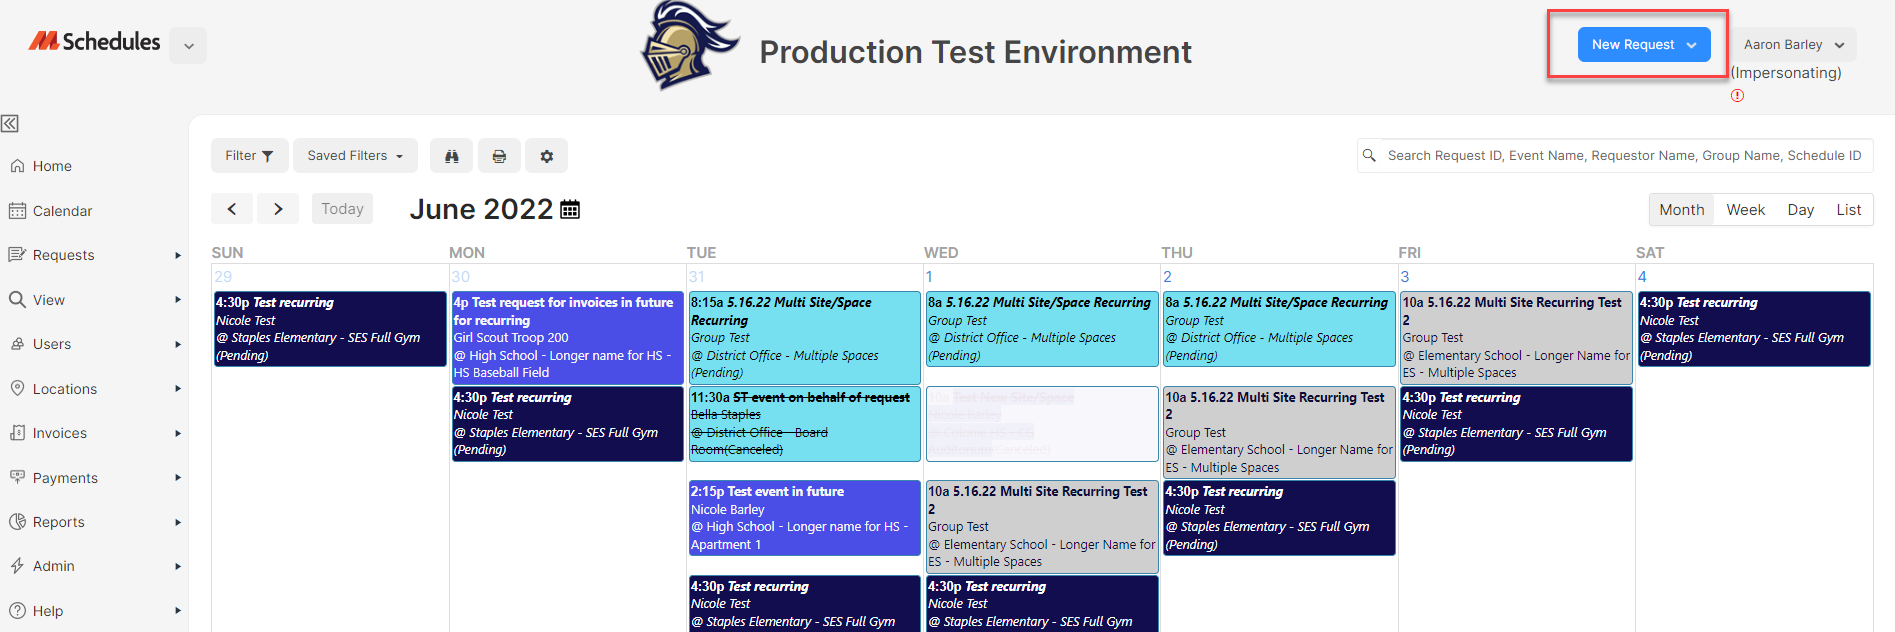Click the Filter button
Image resolution: width=1895 pixels, height=632 pixels.
[249, 156]
